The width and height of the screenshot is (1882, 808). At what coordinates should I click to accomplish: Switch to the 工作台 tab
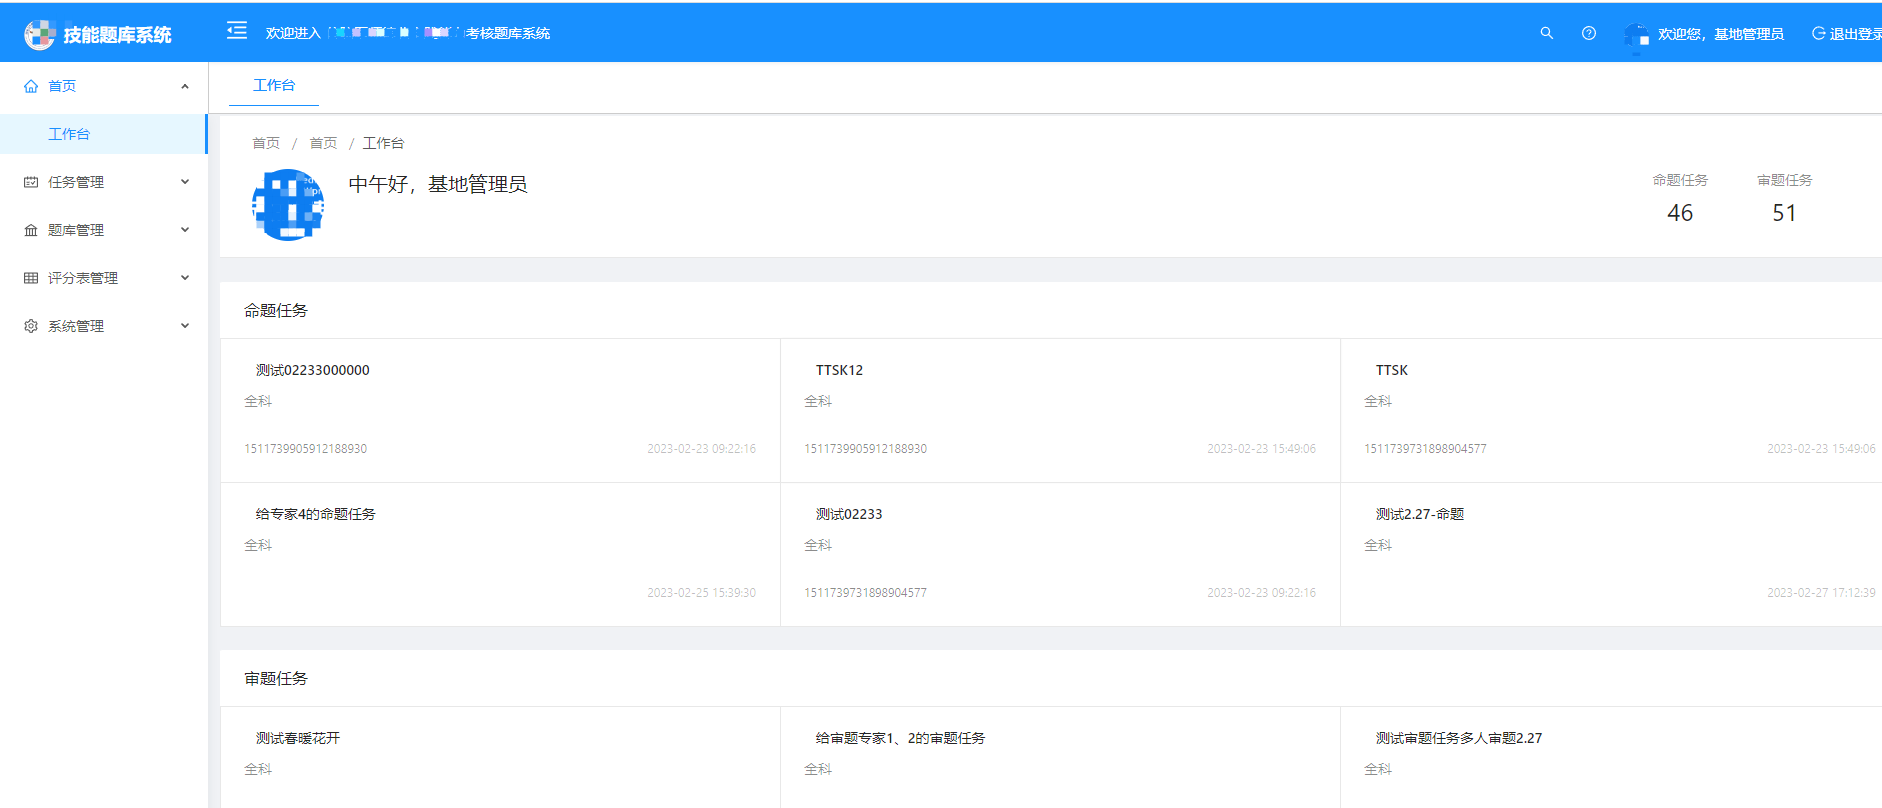274,86
